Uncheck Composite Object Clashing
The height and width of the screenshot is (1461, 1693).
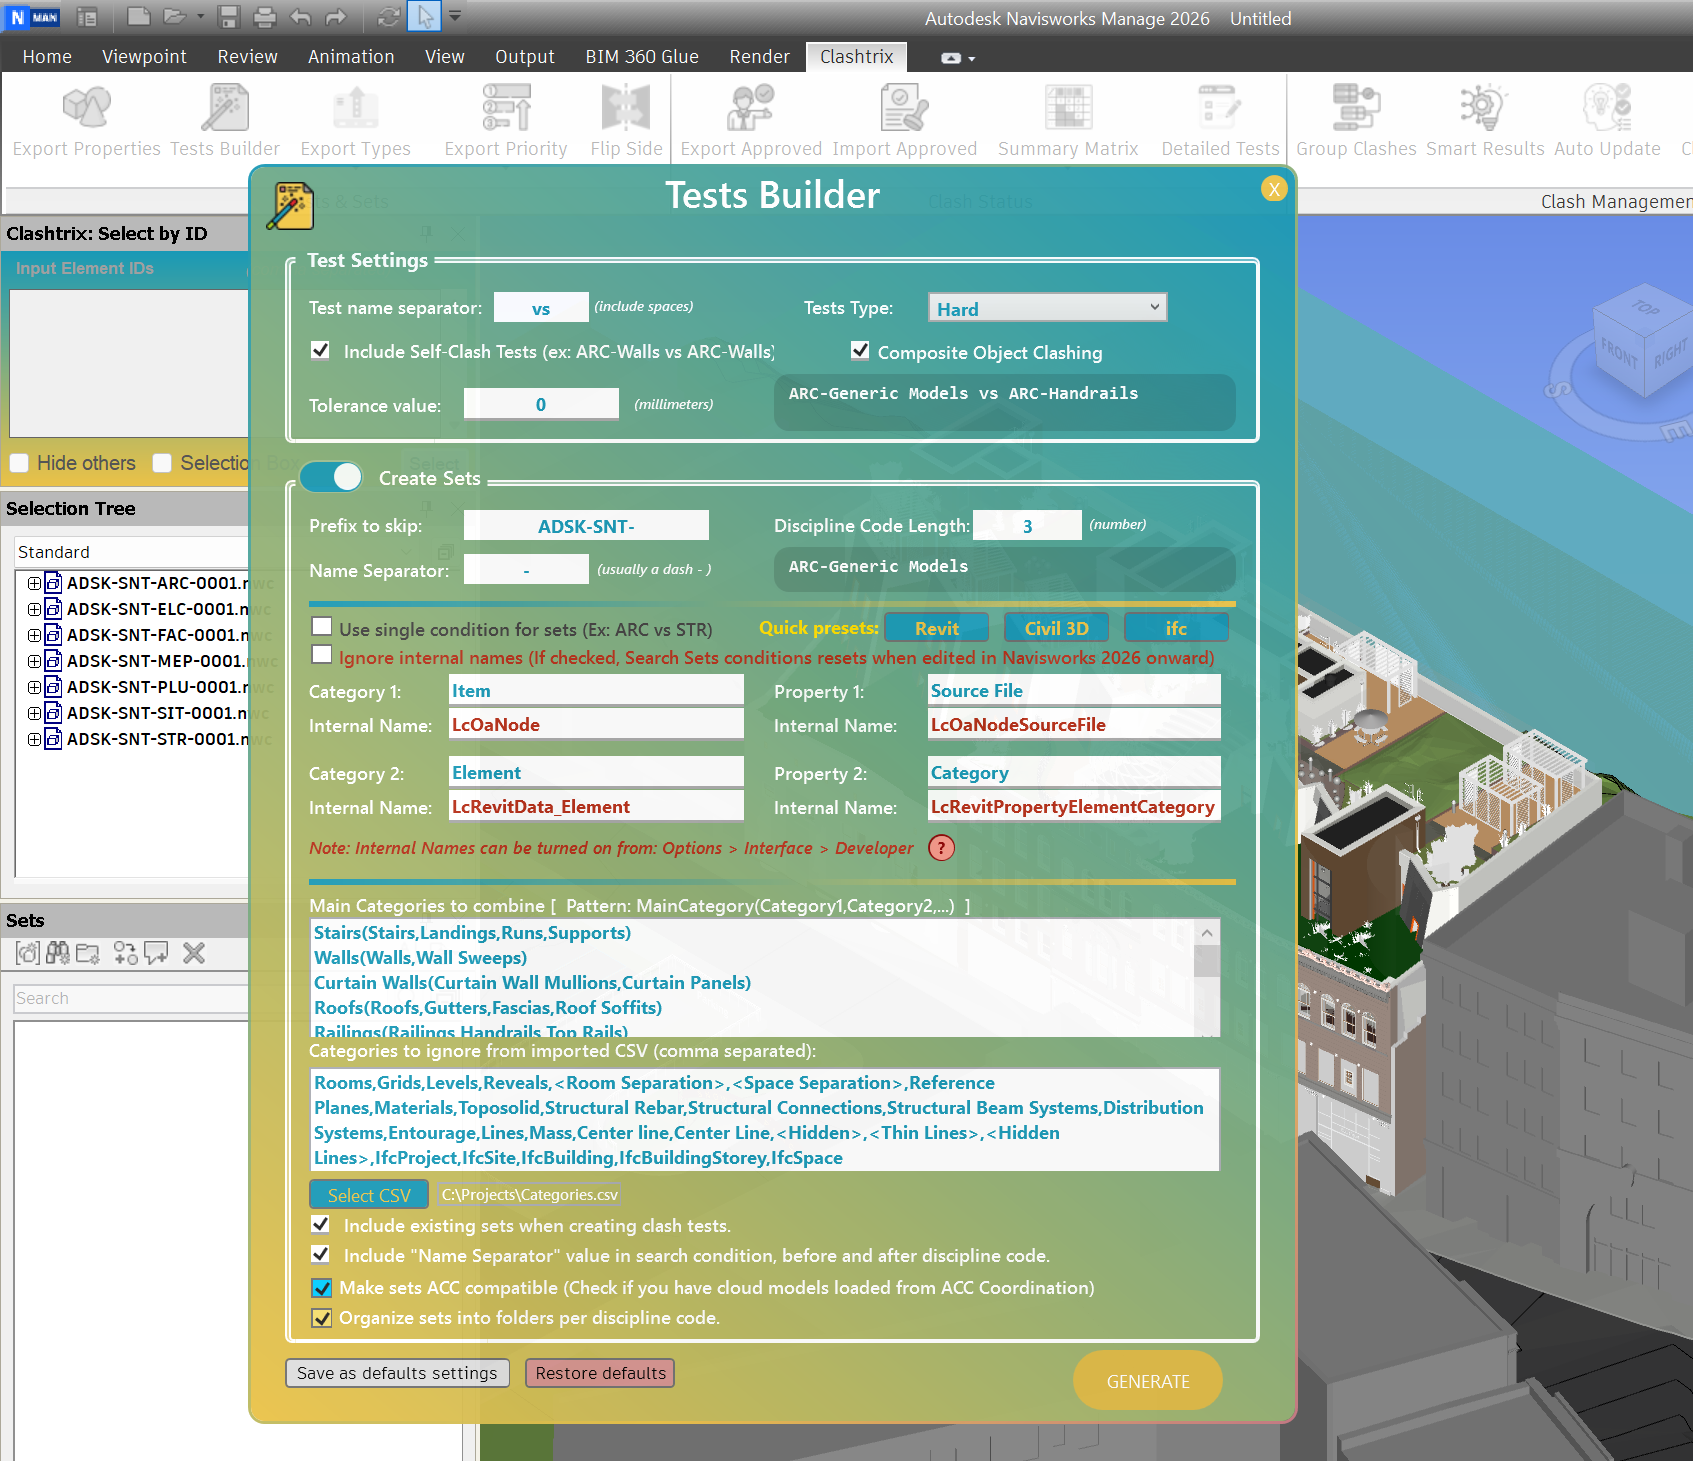pyautogui.click(x=860, y=351)
